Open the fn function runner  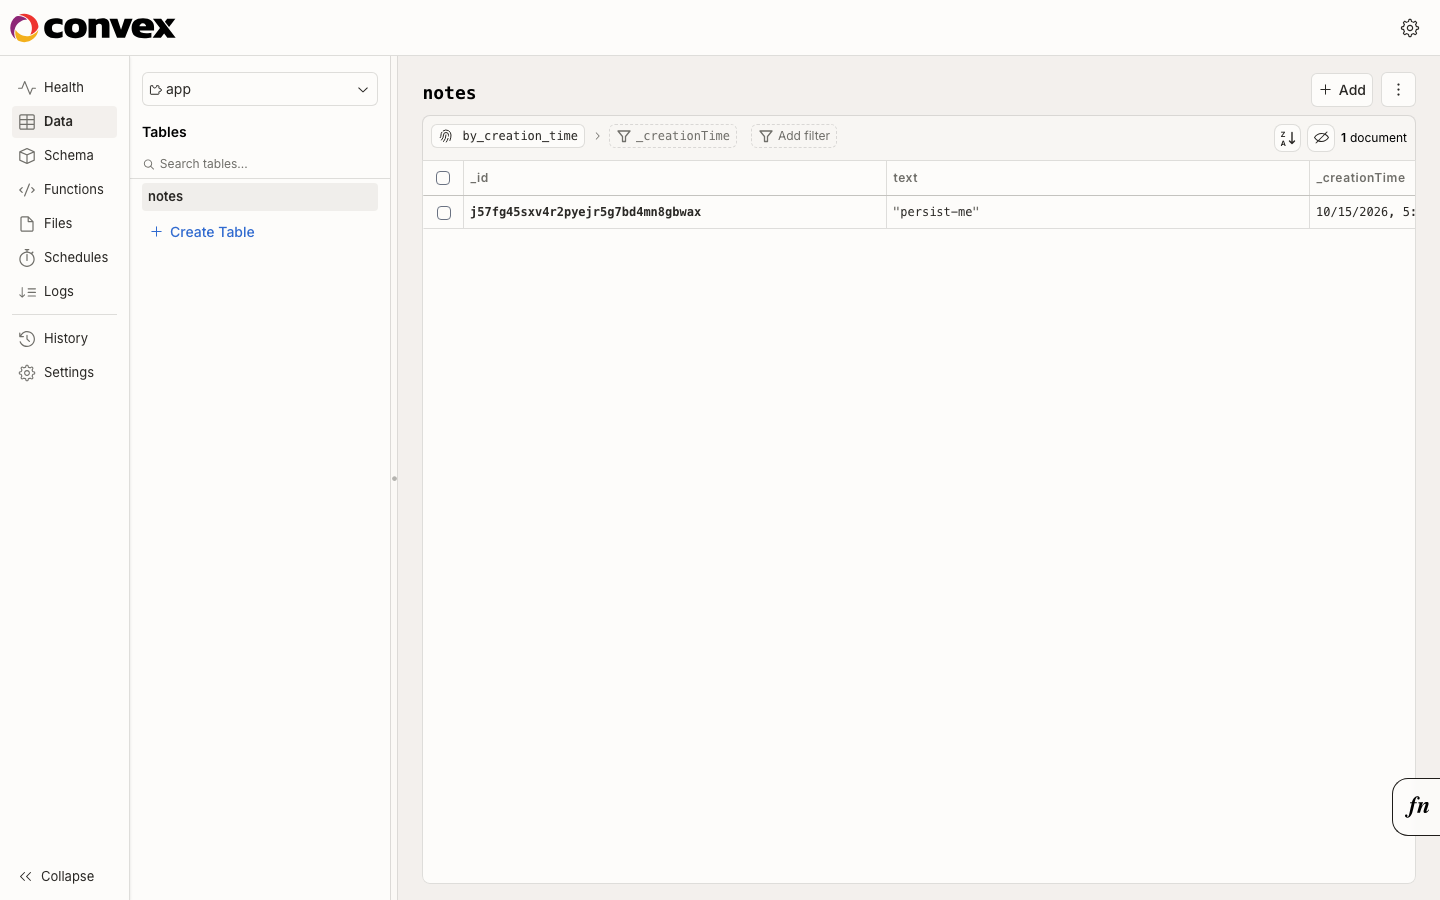tap(1417, 807)
